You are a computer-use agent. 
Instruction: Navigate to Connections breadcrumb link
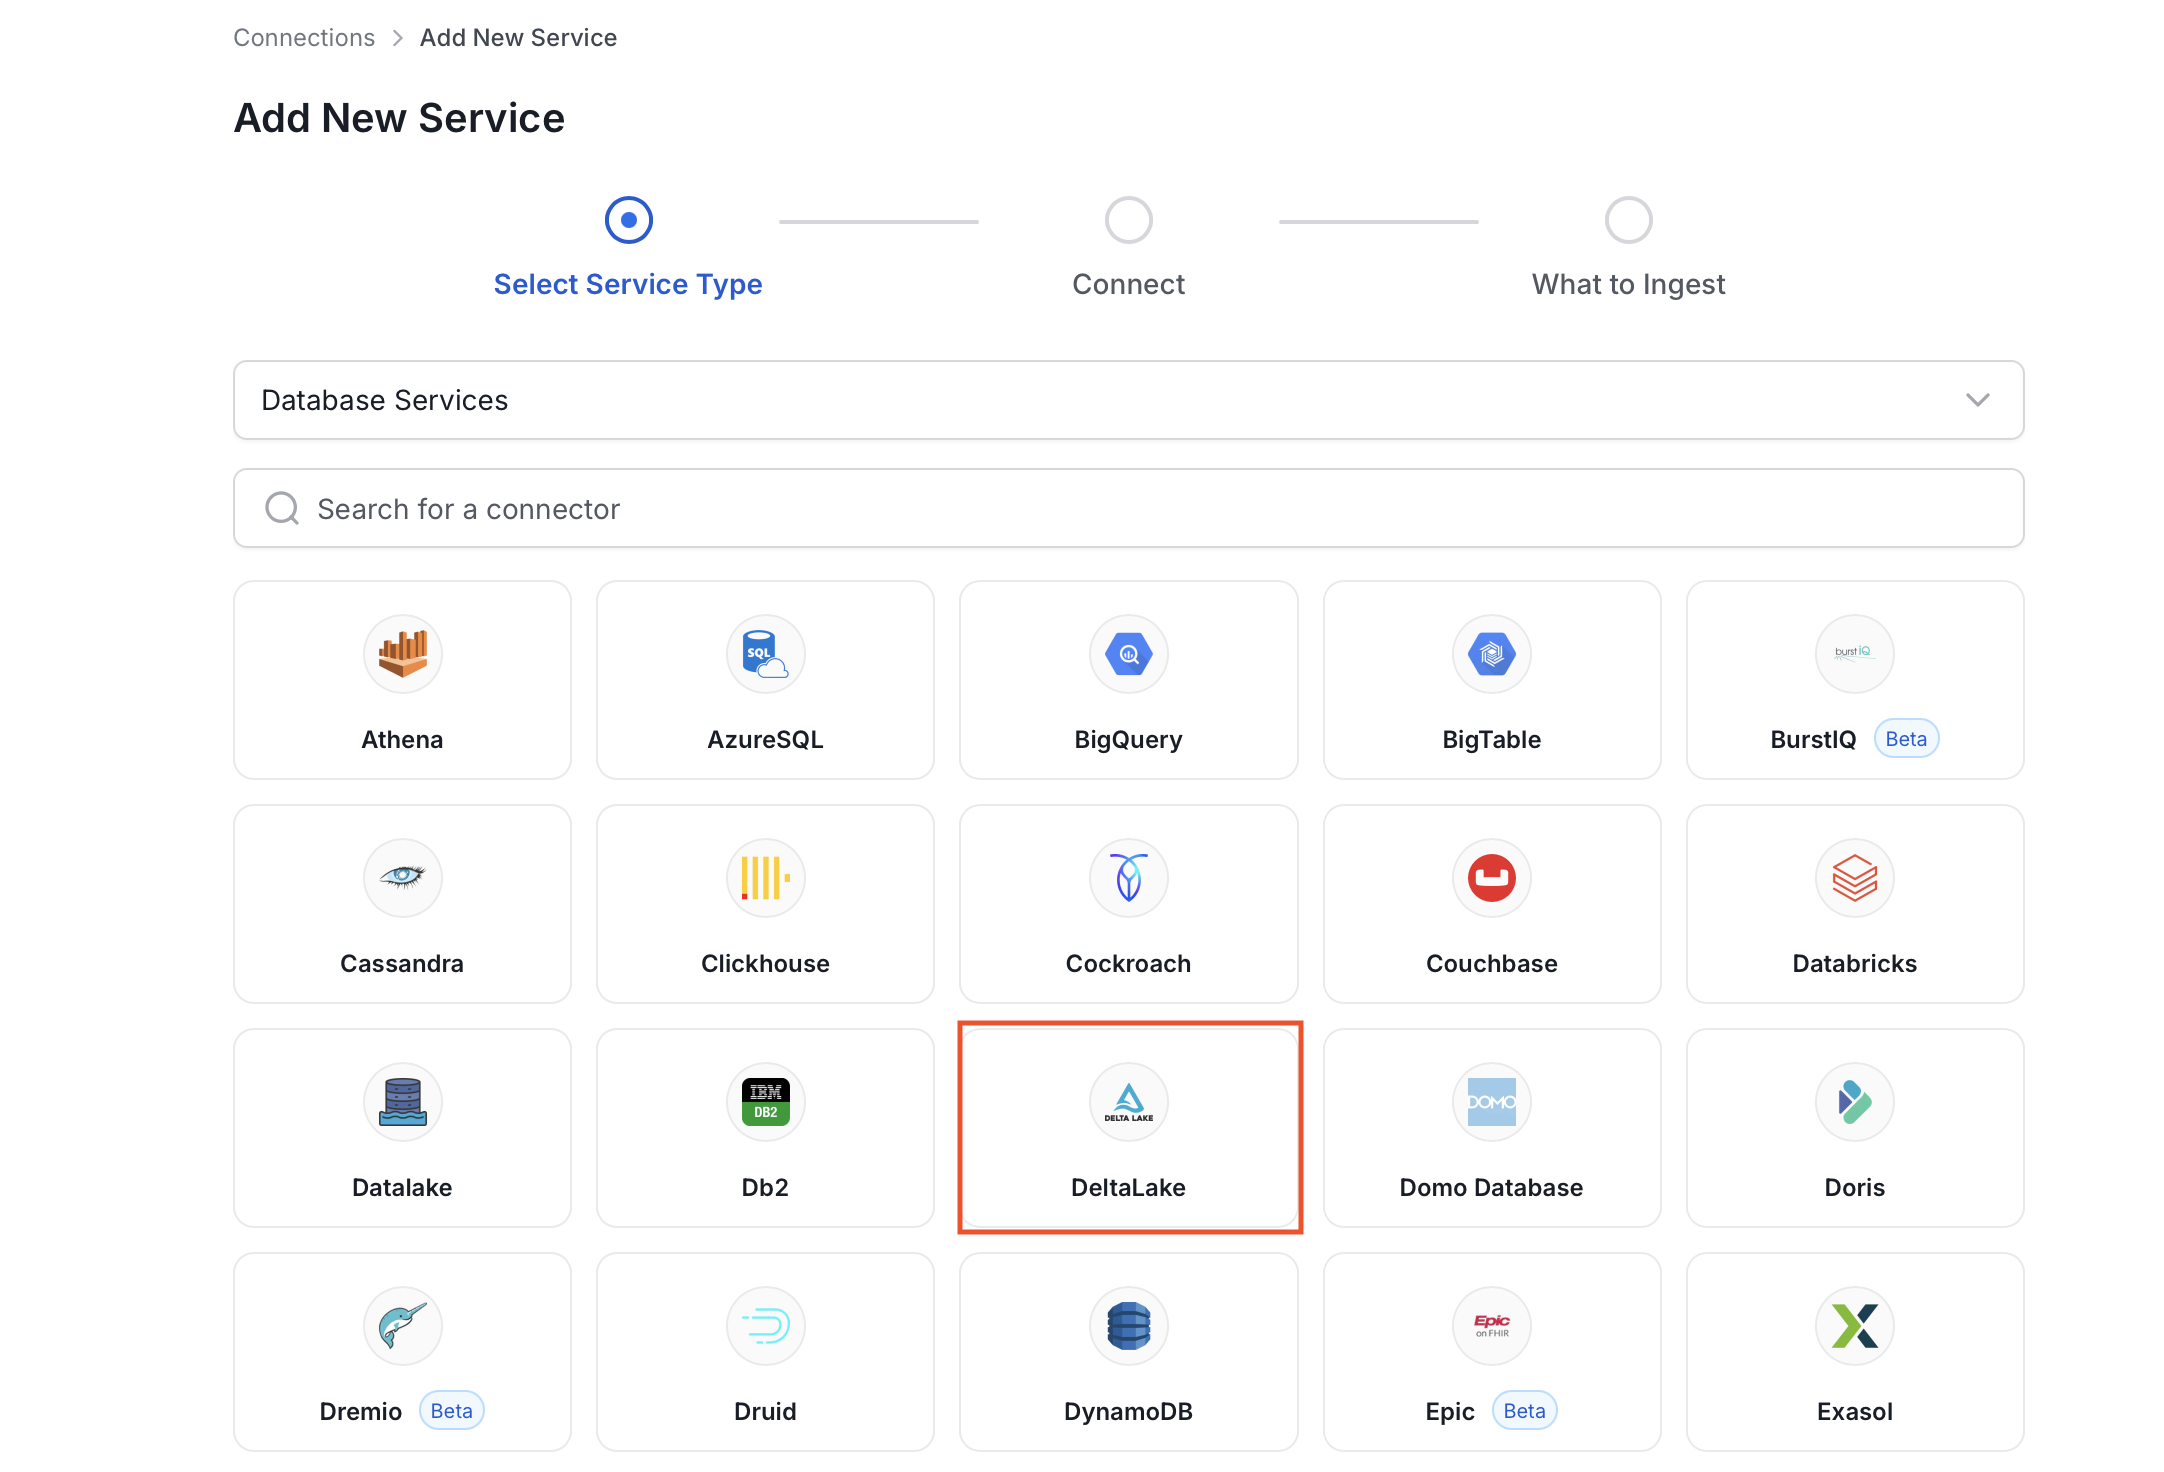coord(304,38)
